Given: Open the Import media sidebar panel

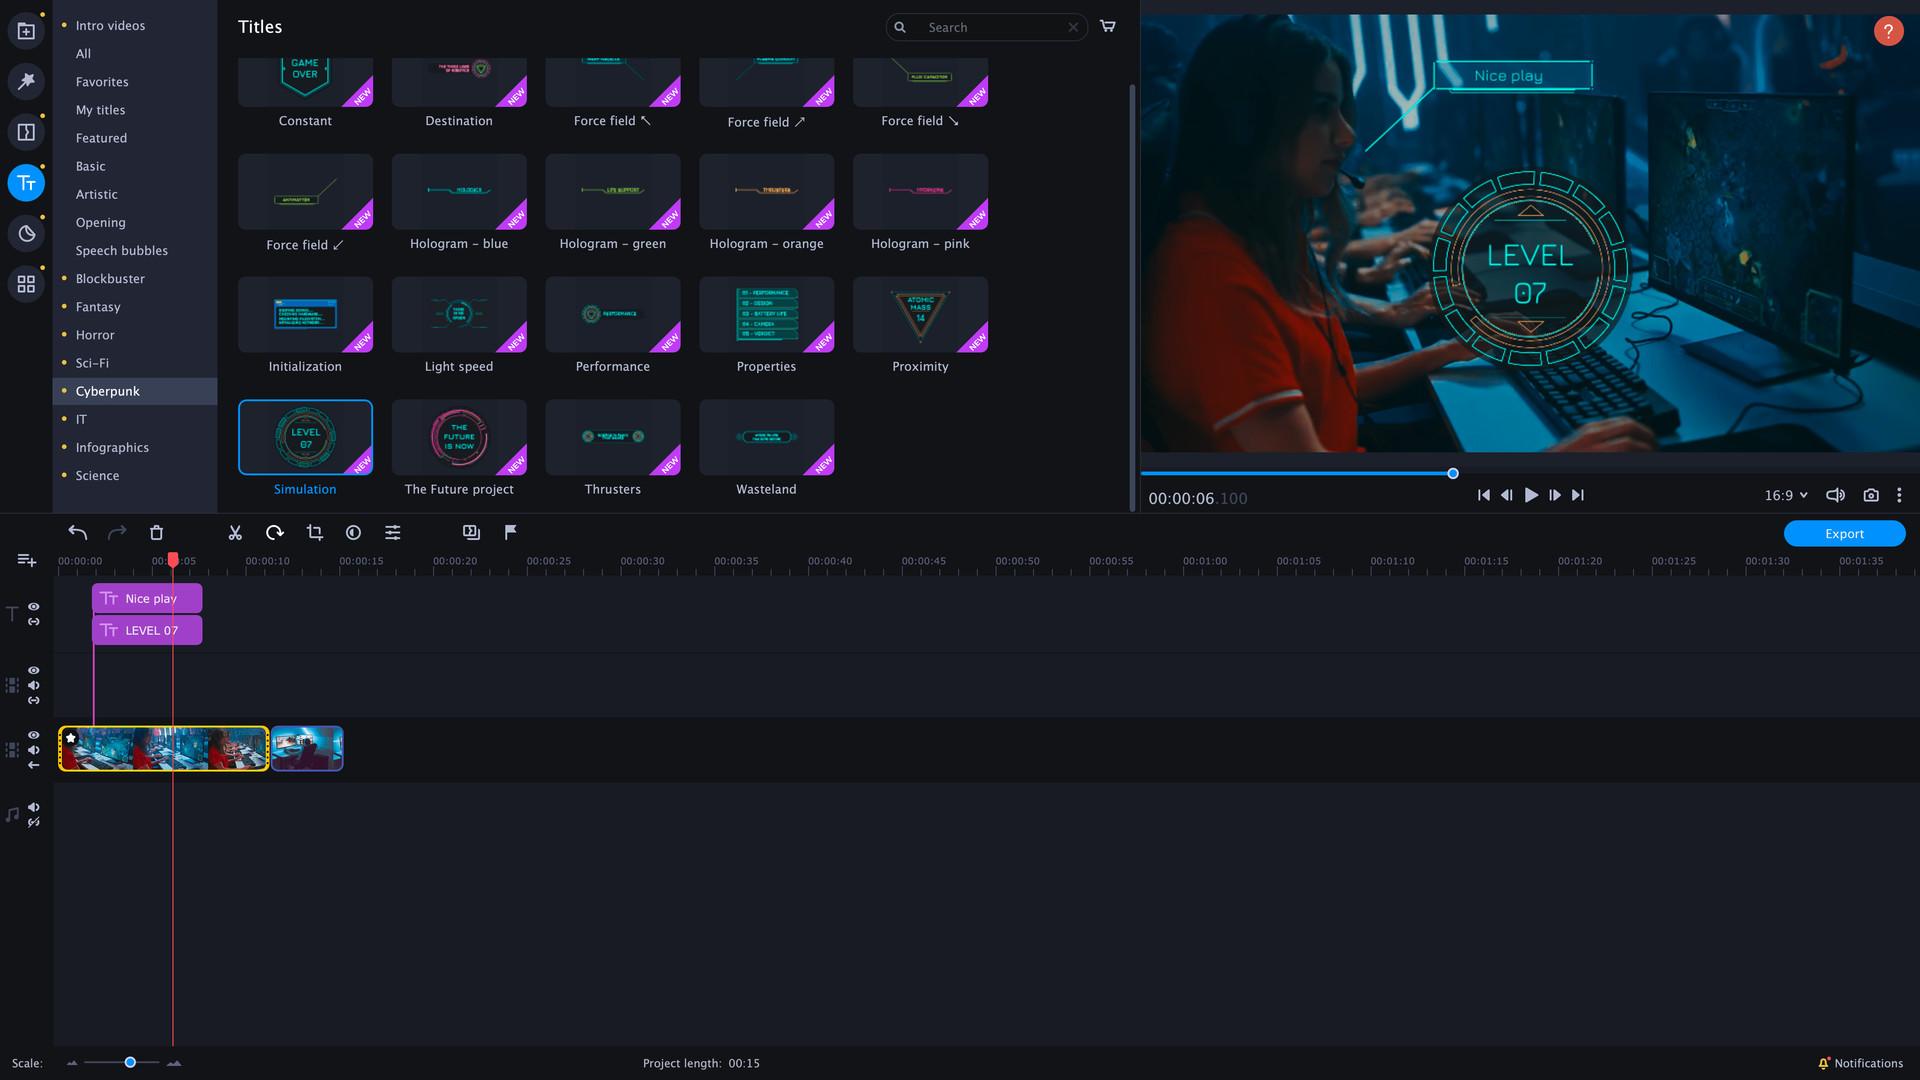Looking at the screenshot, I should click(x=26, y=29).
